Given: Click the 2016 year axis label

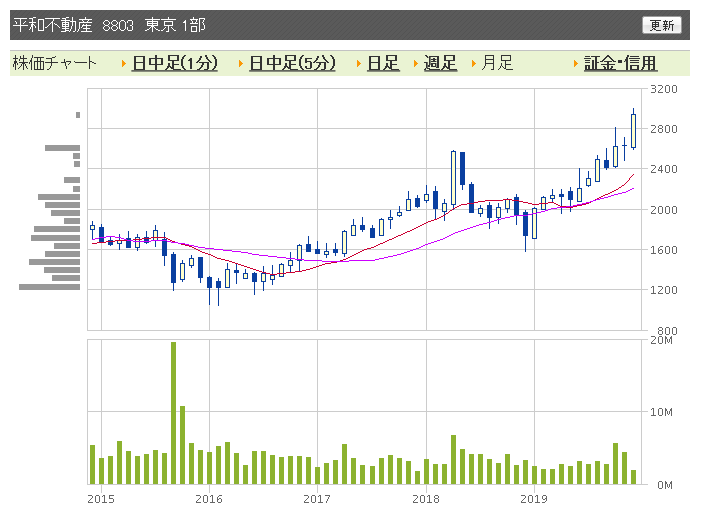Looking at the screenshot, I should [209, 499].
